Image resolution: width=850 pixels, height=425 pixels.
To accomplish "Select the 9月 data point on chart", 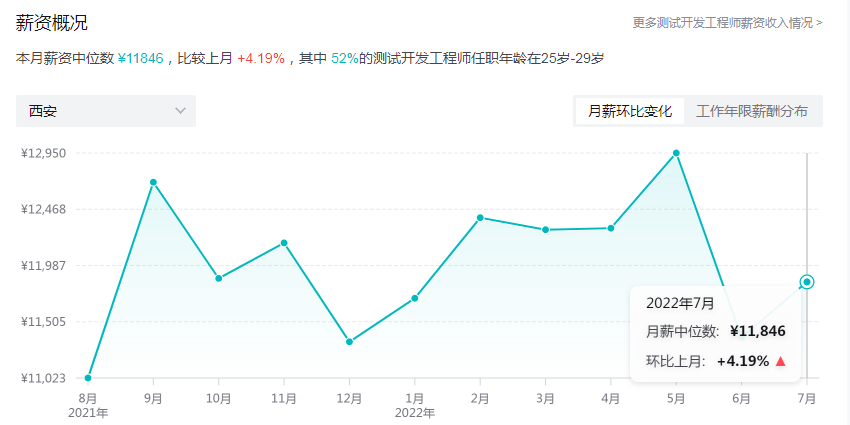I will pos(153,182).
